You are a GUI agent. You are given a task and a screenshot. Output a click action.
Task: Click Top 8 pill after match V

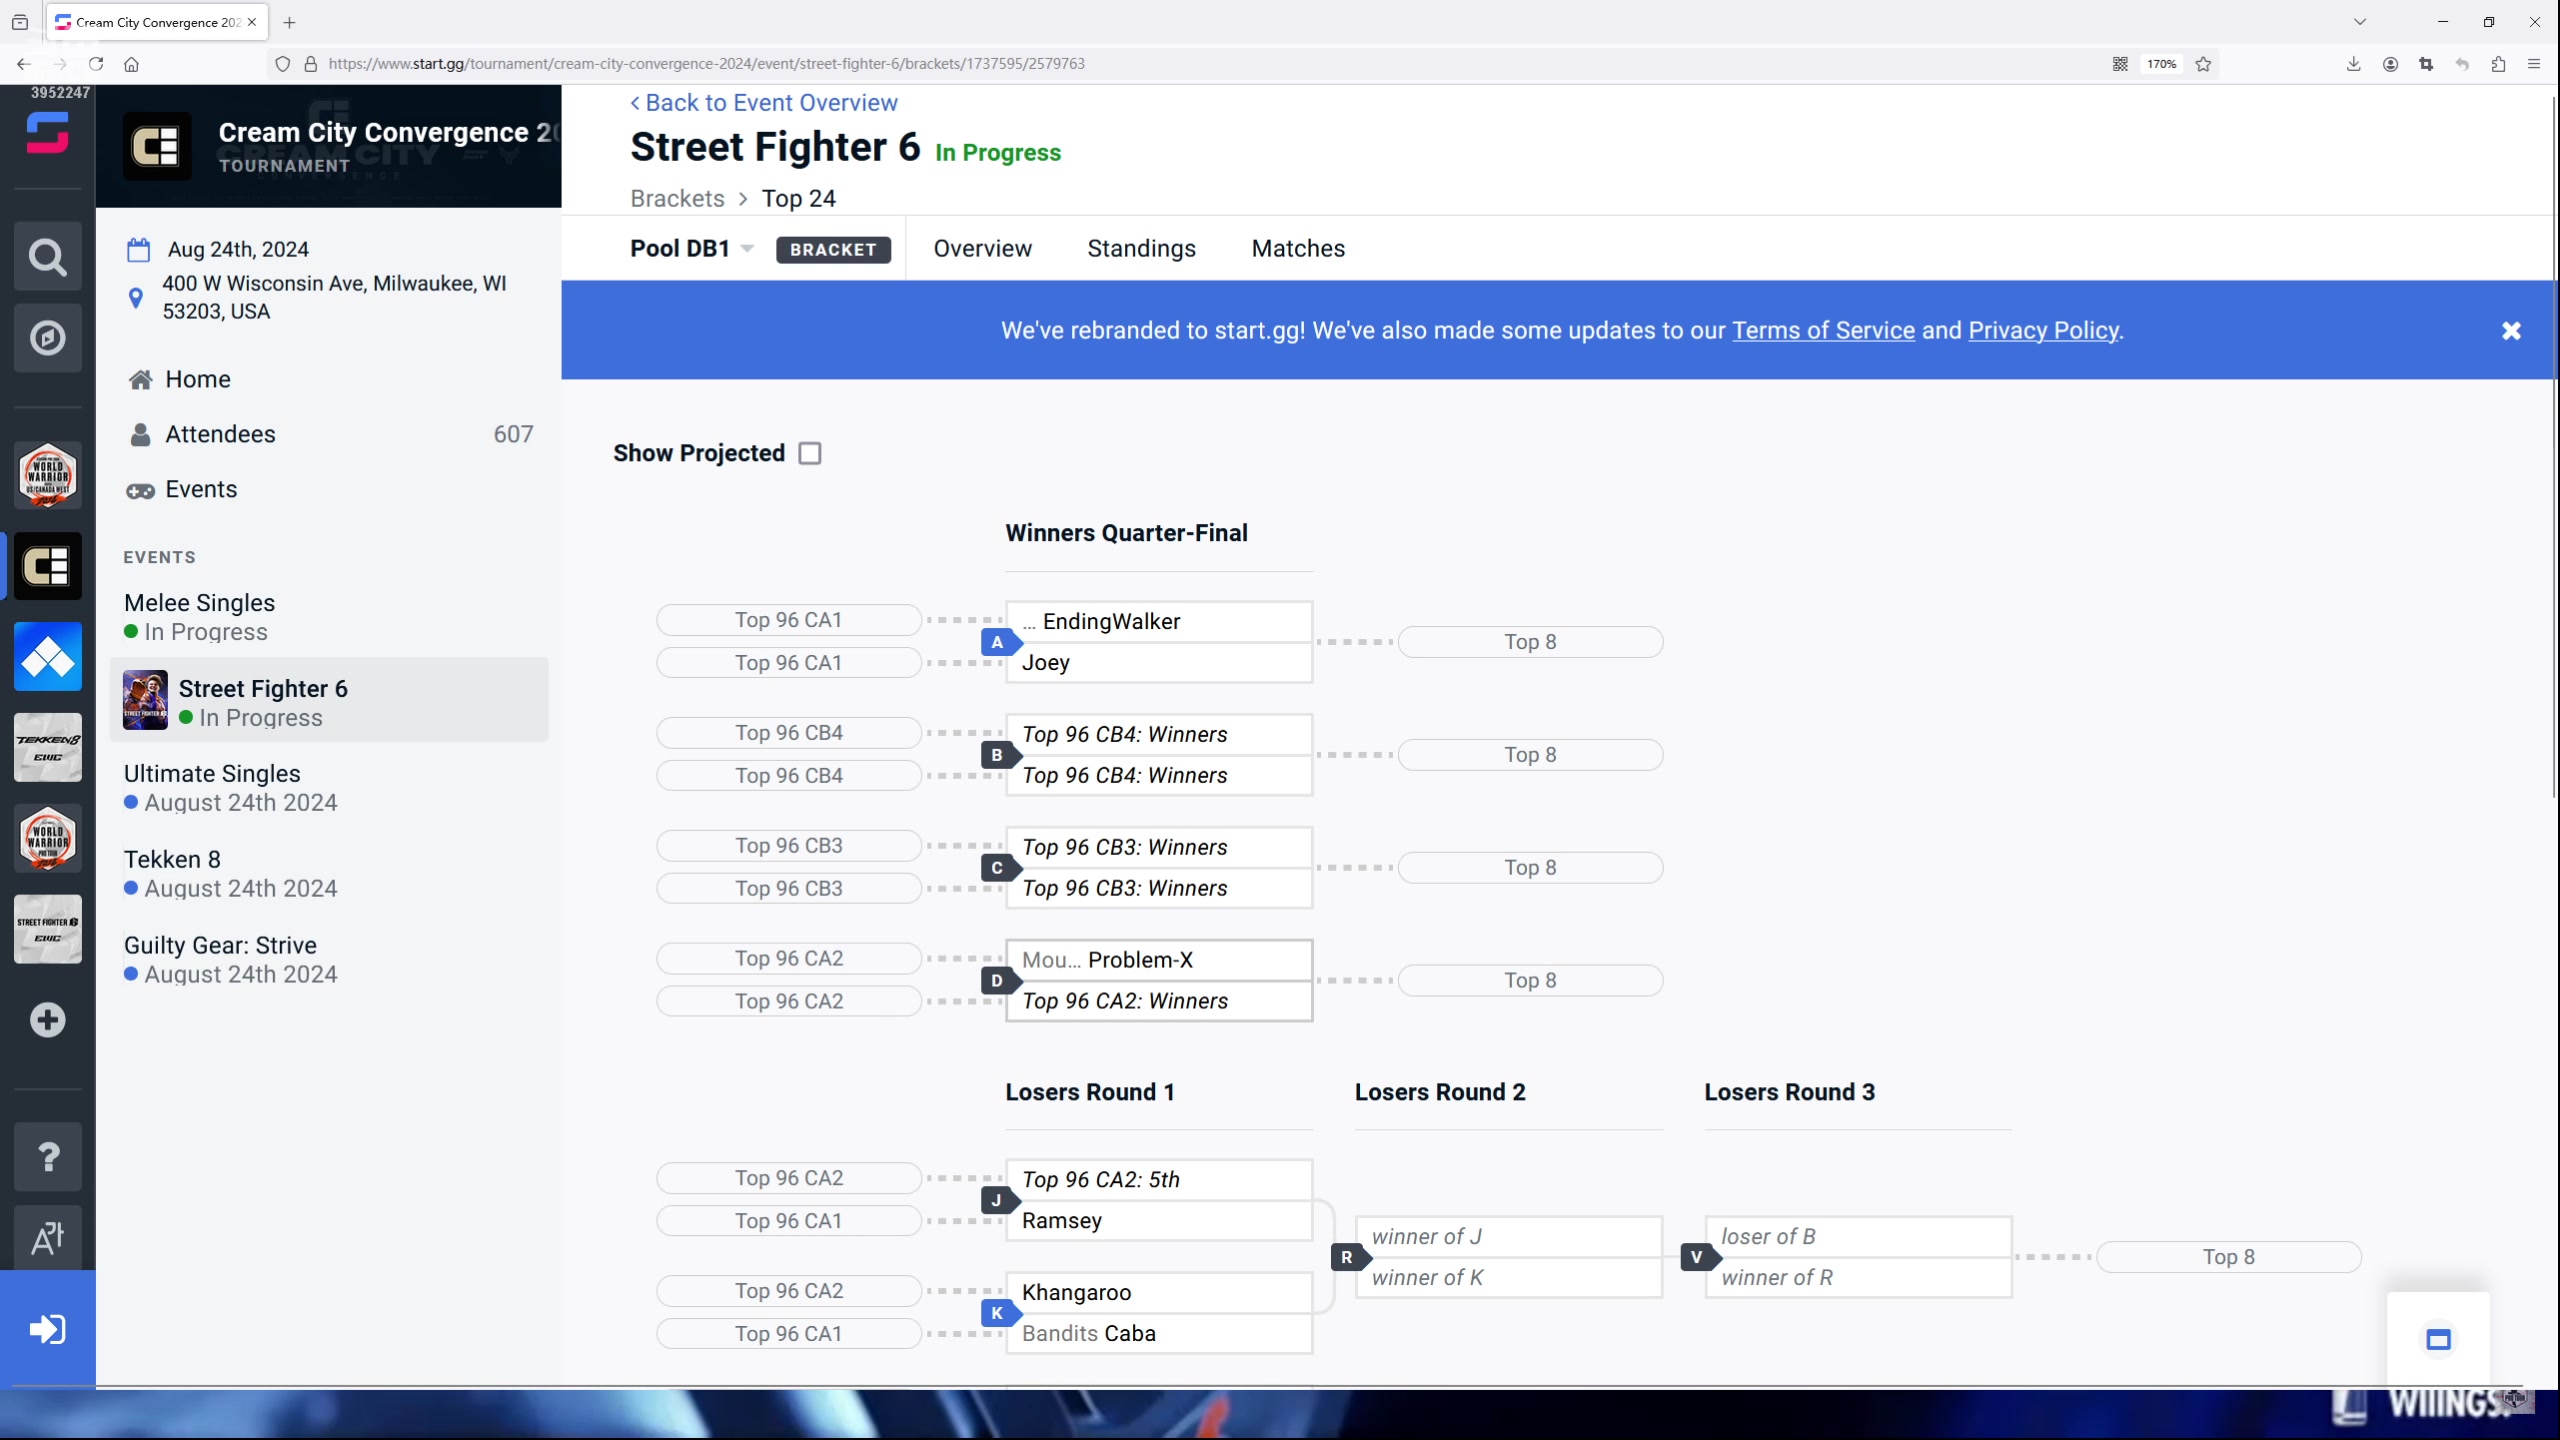click(x=2228, y=1257)
